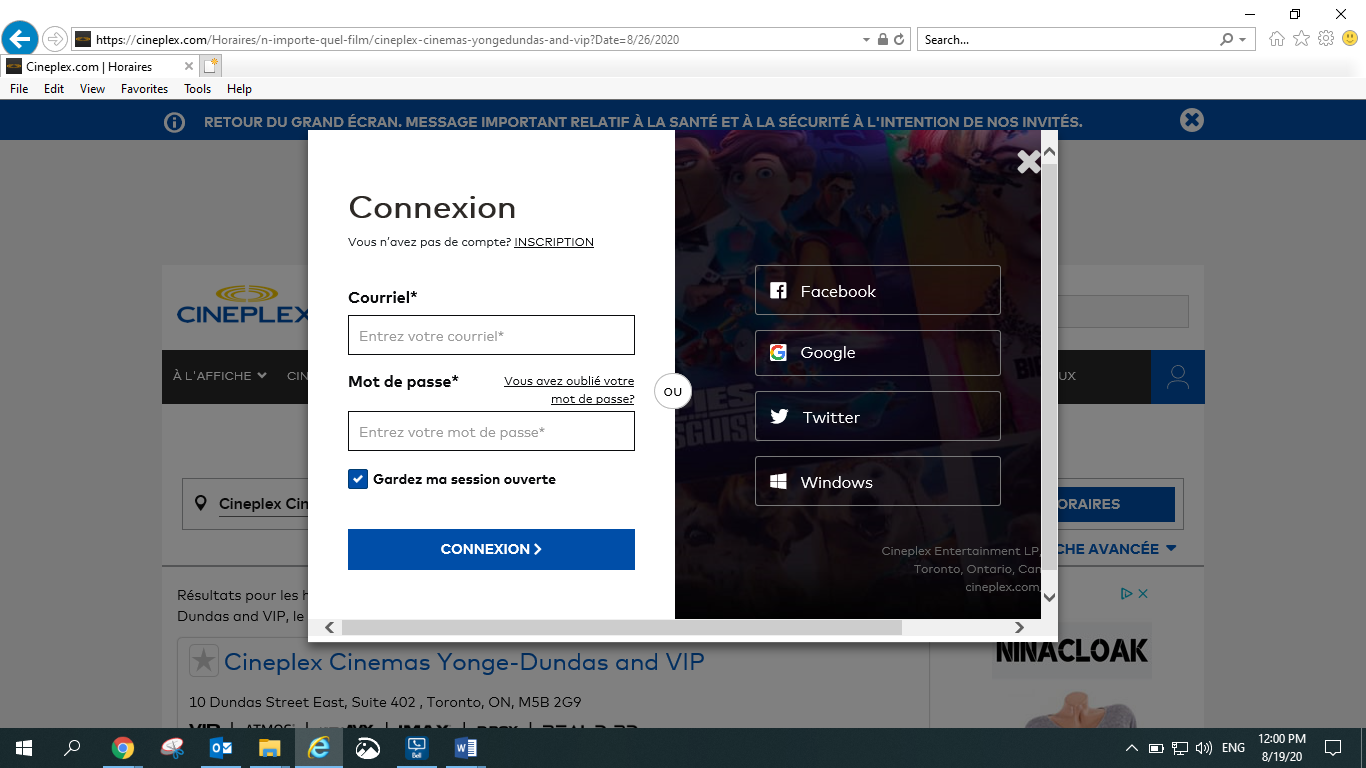Open the search provider dropdown arrow
The image size is (1366, 768).
1243,40
